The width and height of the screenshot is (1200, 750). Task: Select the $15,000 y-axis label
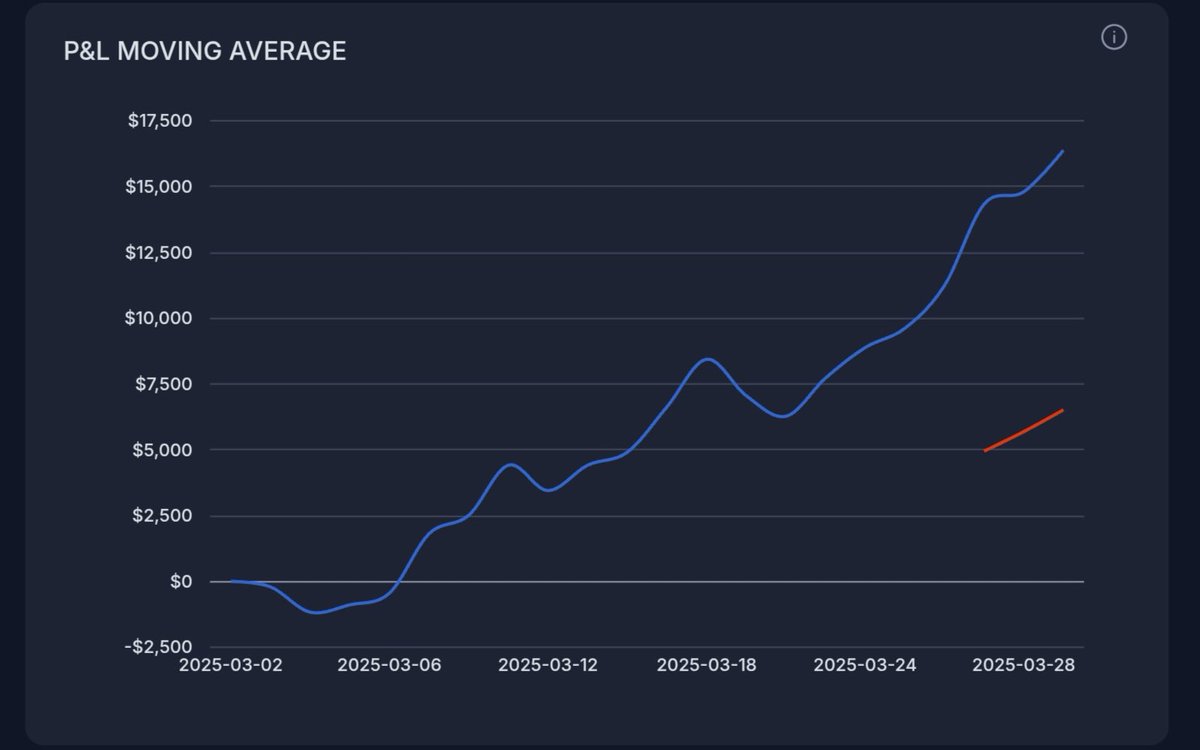coord(160,187)
